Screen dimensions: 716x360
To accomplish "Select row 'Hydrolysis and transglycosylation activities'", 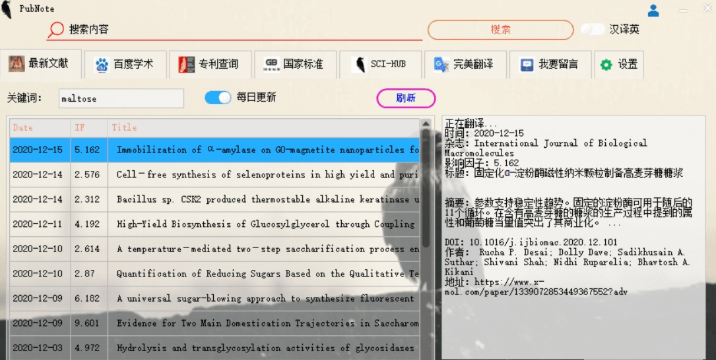I will 215,348.
